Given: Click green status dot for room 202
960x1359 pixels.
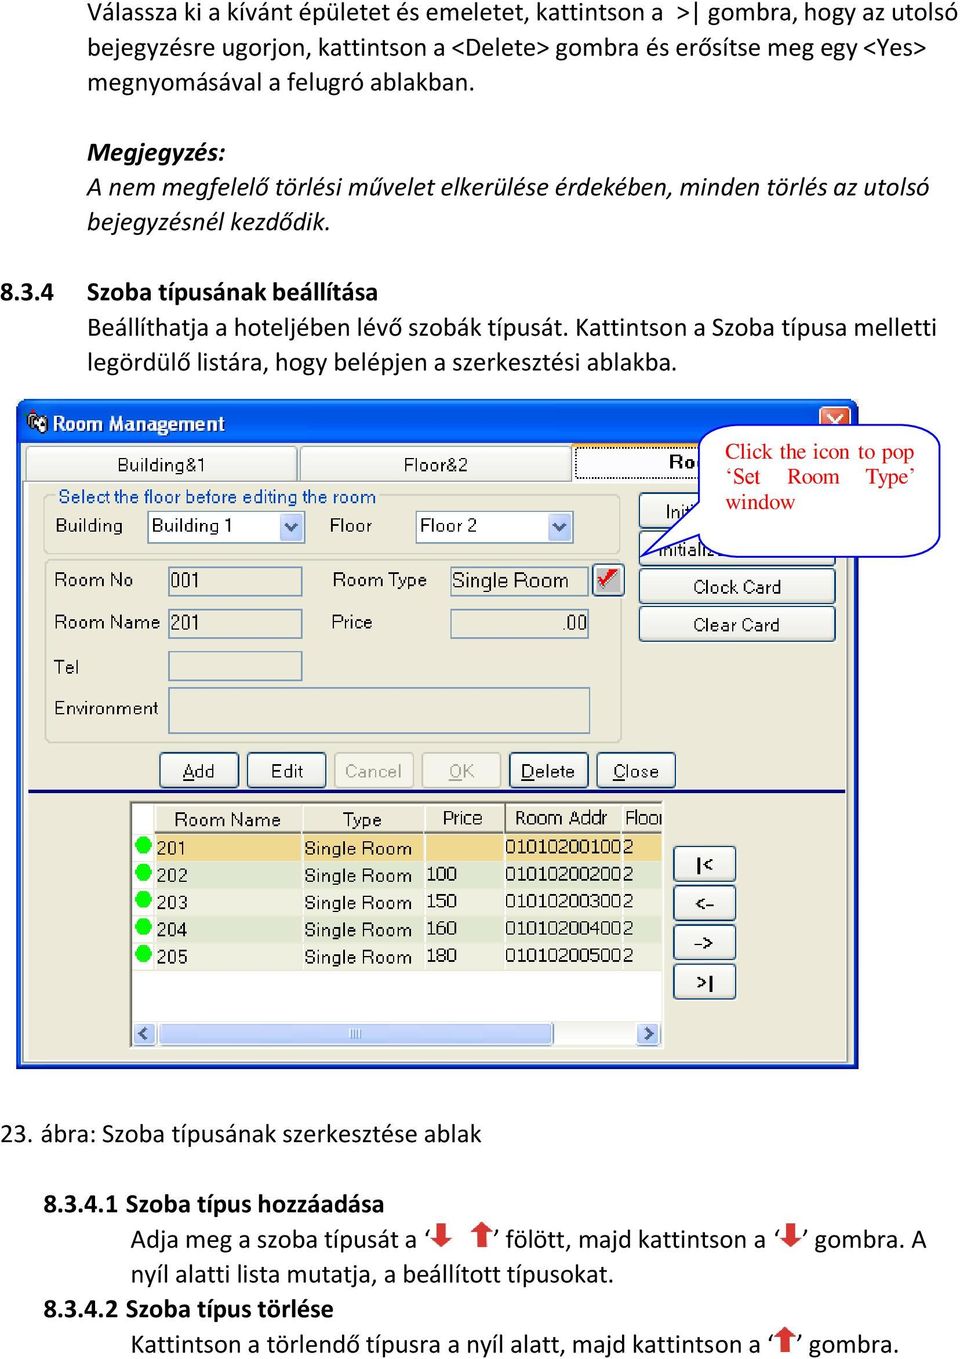Looking at the screenshot, I should click(x=143, y=873).
